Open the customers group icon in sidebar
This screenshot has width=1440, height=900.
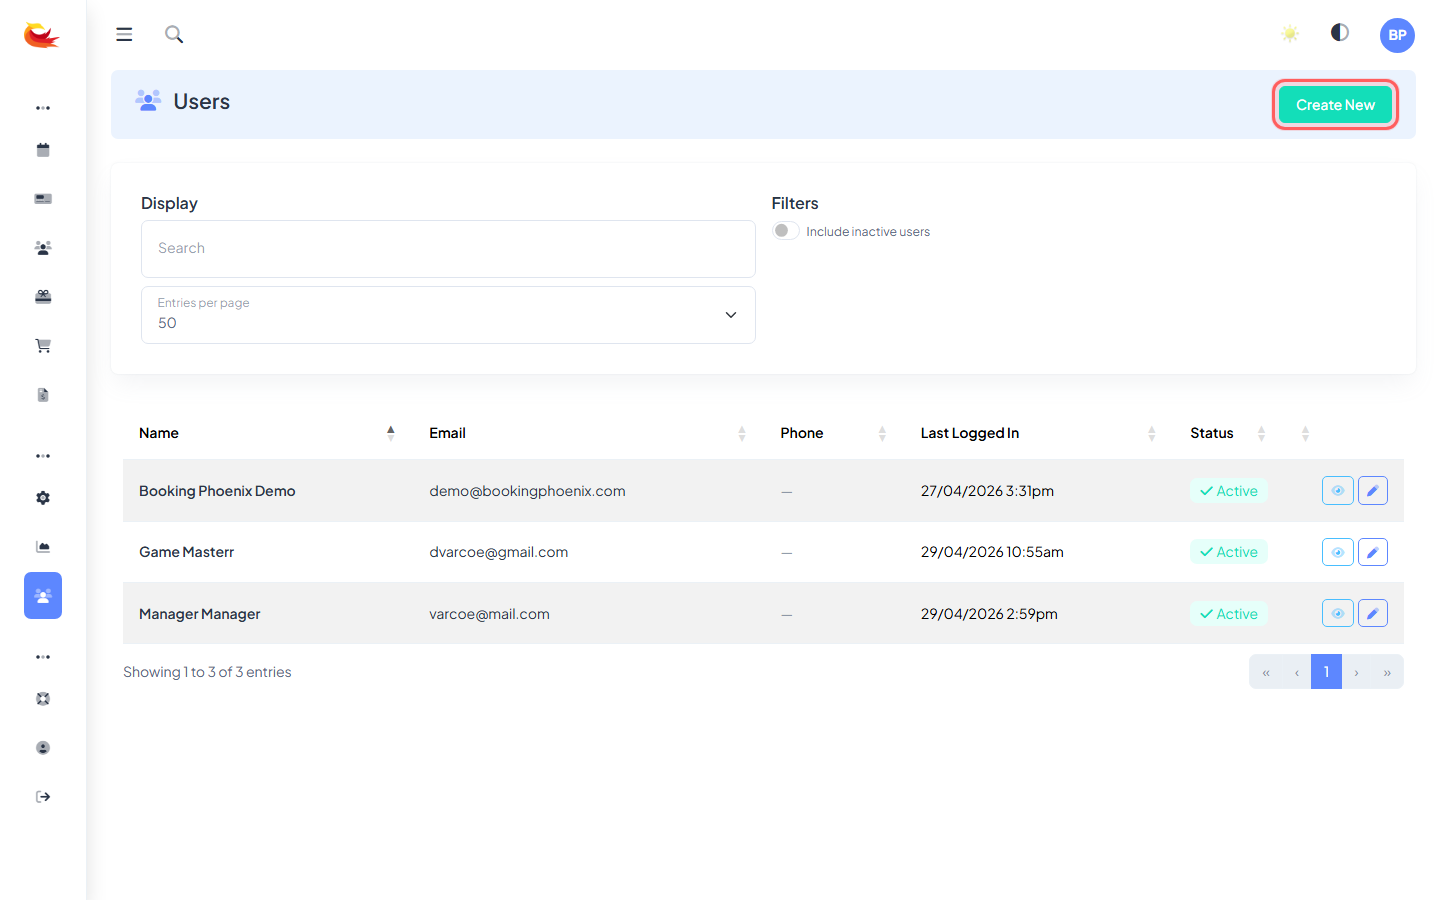point(43,248)
